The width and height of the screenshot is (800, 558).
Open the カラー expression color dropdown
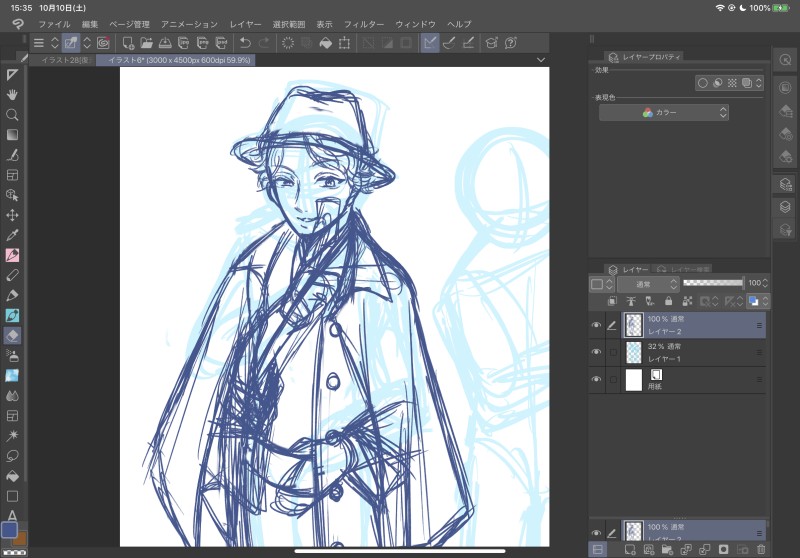coord(665,113)
